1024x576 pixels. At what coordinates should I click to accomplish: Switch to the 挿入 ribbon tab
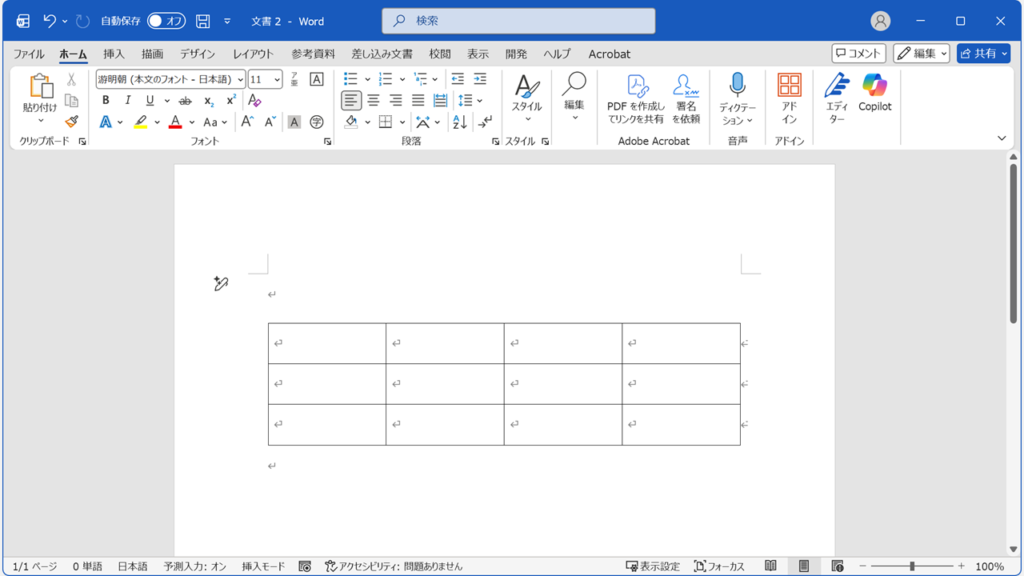pyautogui.click(x=115, y=54)
